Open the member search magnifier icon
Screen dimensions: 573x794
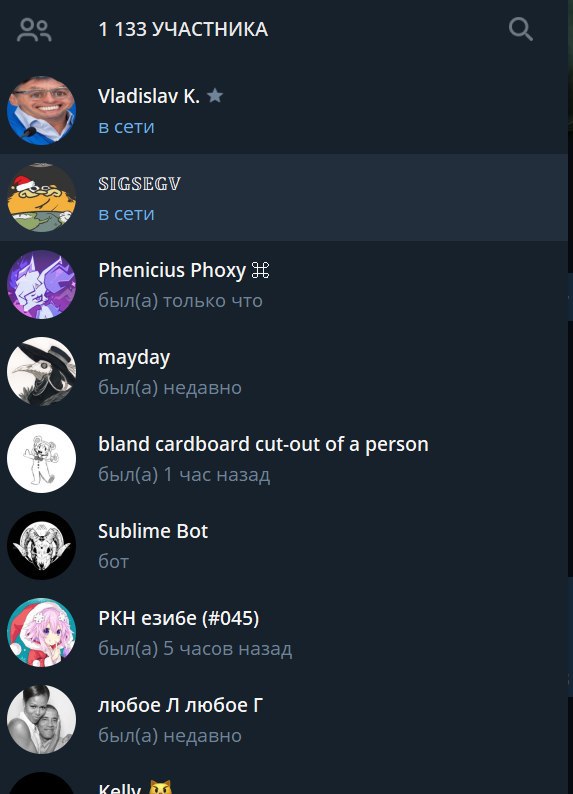tap(520, 29)
